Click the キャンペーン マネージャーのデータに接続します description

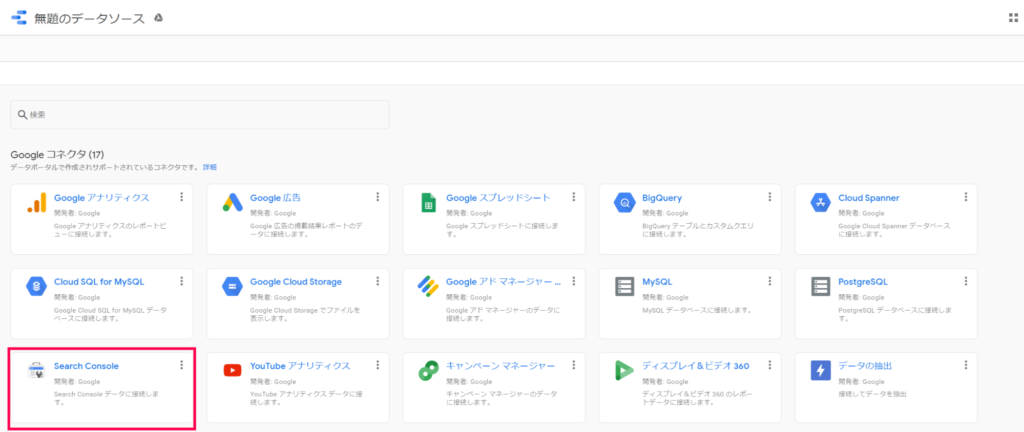pyautogui.click(x=500, y=398)
